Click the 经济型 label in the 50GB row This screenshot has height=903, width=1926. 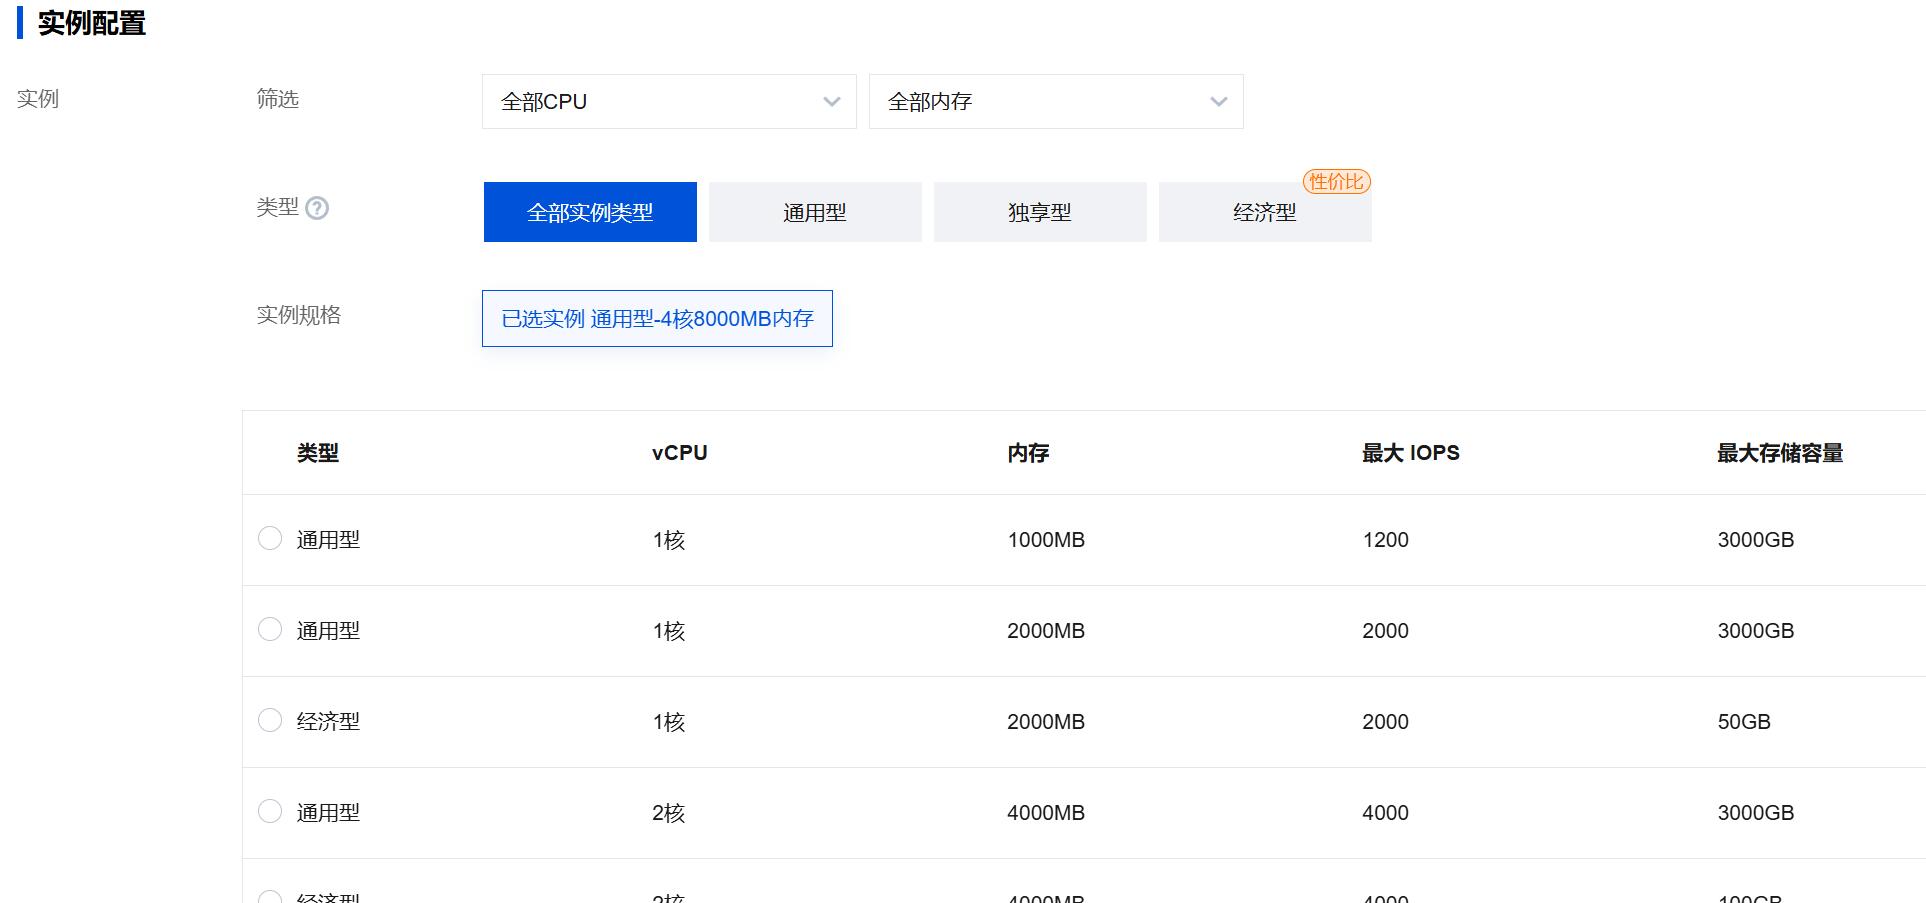click(328, 722)
